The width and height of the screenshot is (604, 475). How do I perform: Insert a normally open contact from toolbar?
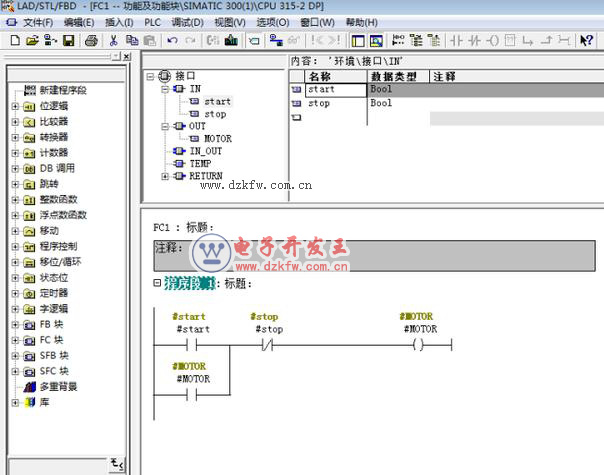[456, 40]
